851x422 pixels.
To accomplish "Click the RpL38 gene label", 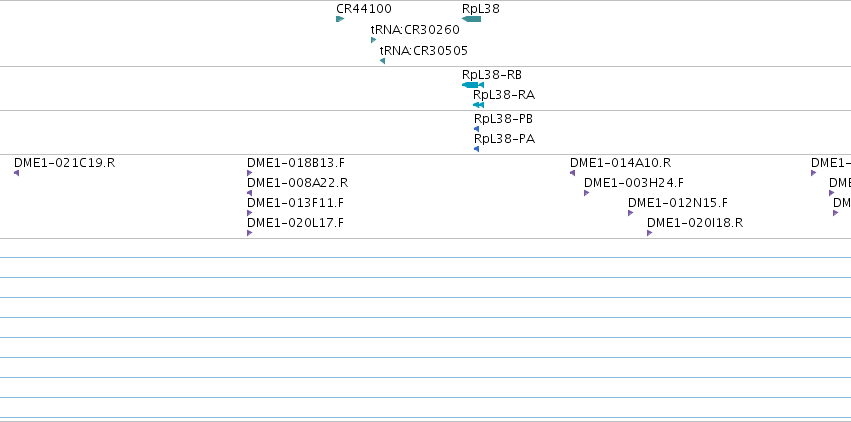I will coord(481,9).
